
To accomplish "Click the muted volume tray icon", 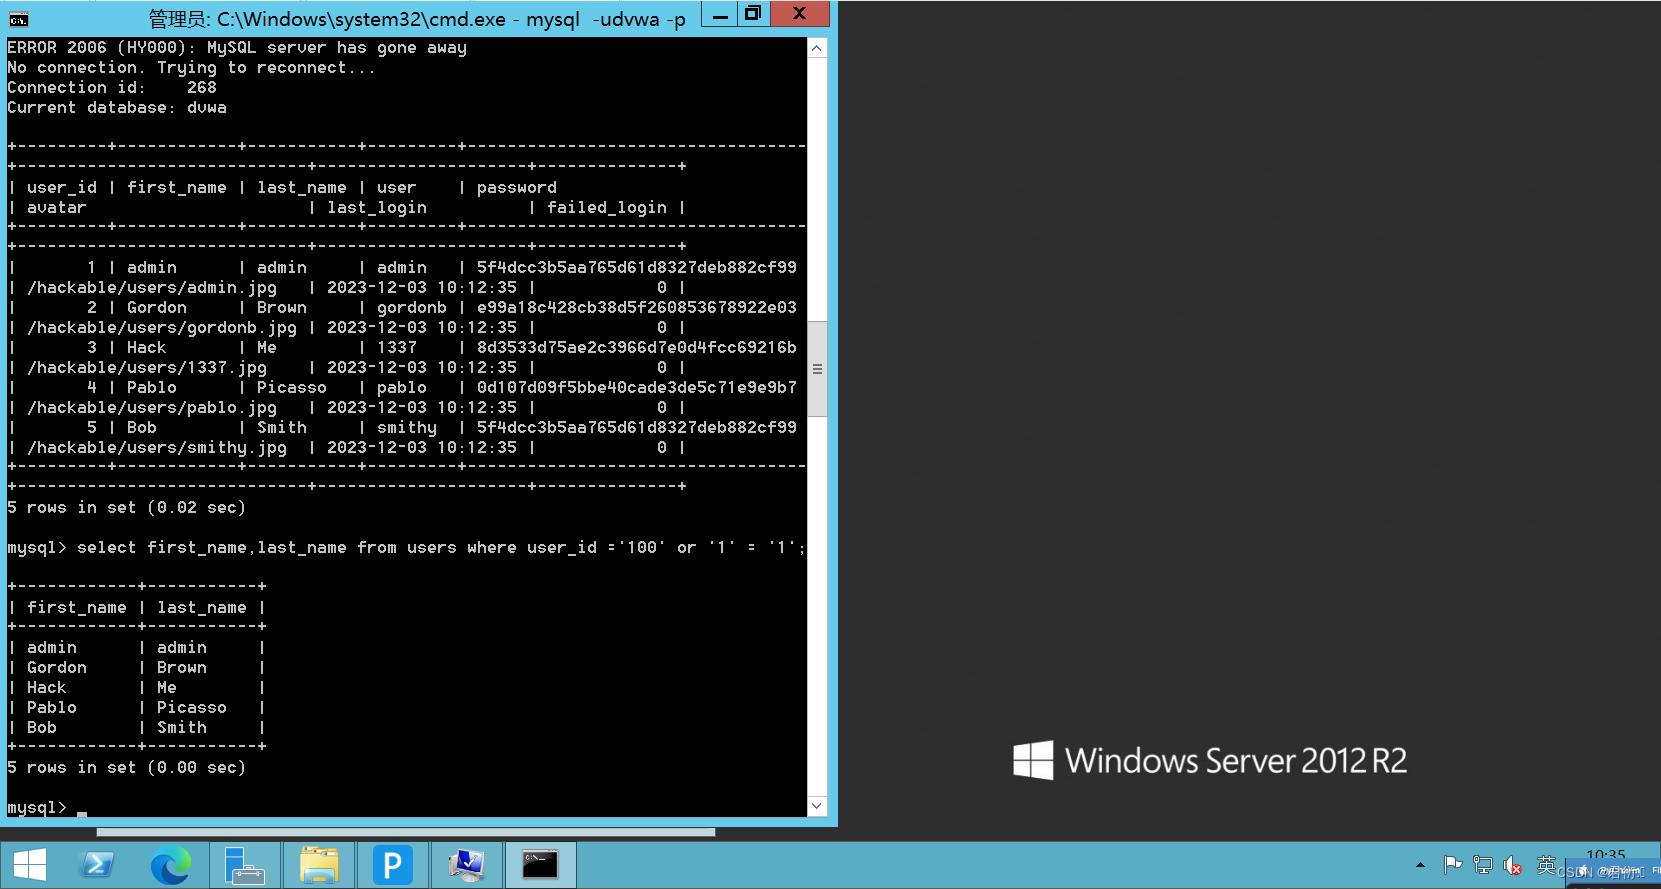I will point(1513,865).
